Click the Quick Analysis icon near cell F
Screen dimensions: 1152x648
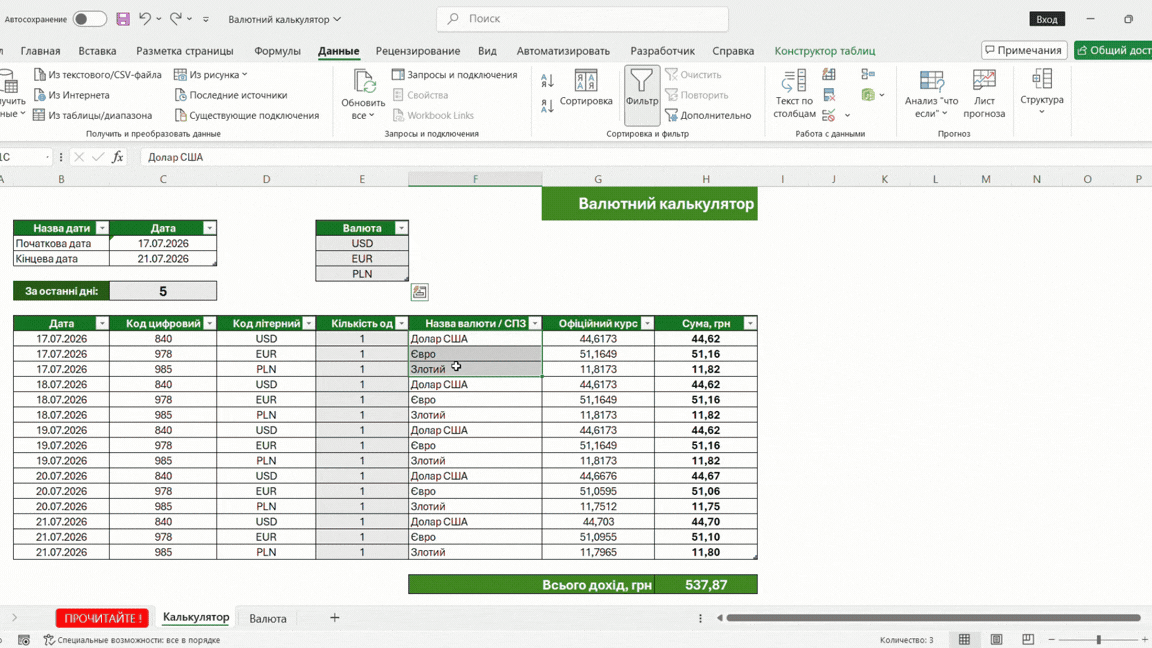[420, 292]
